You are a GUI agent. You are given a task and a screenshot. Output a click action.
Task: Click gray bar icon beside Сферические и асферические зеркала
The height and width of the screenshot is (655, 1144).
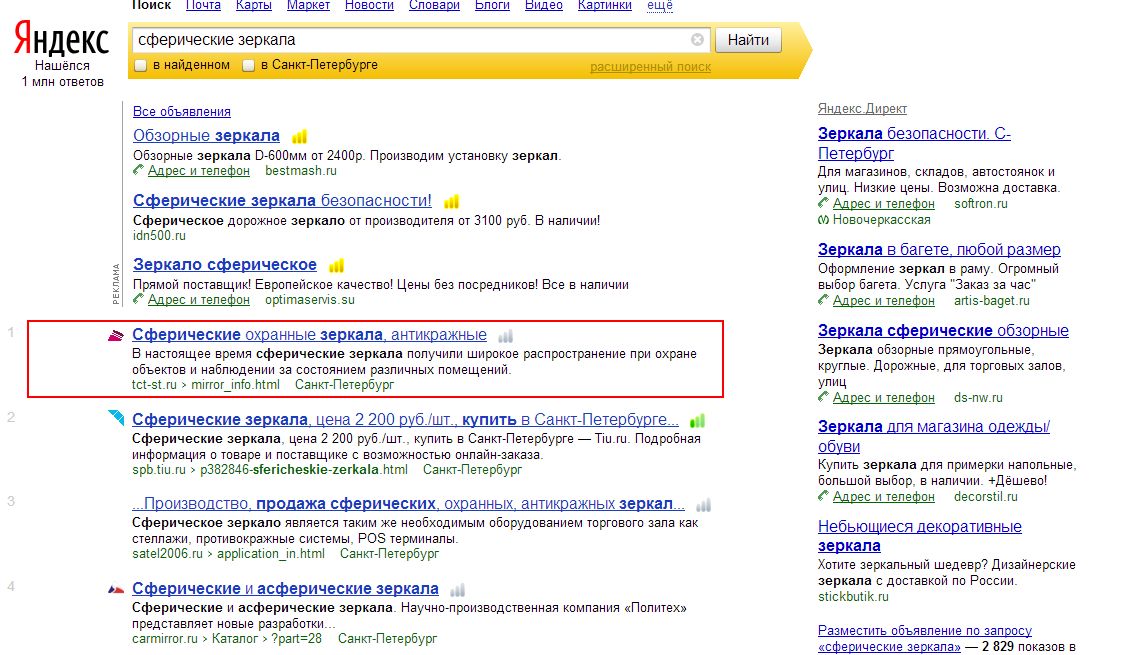[457, 589]
